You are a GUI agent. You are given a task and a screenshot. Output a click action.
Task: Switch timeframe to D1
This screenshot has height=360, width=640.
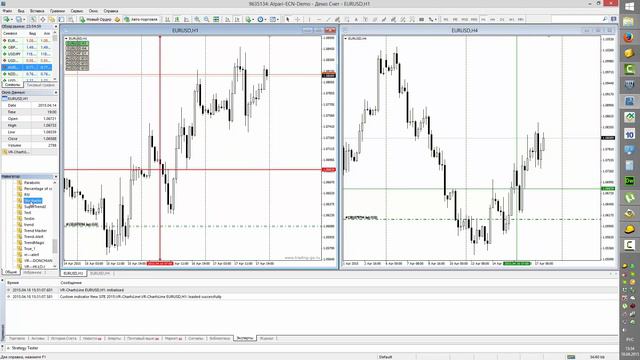coord(502,19)
